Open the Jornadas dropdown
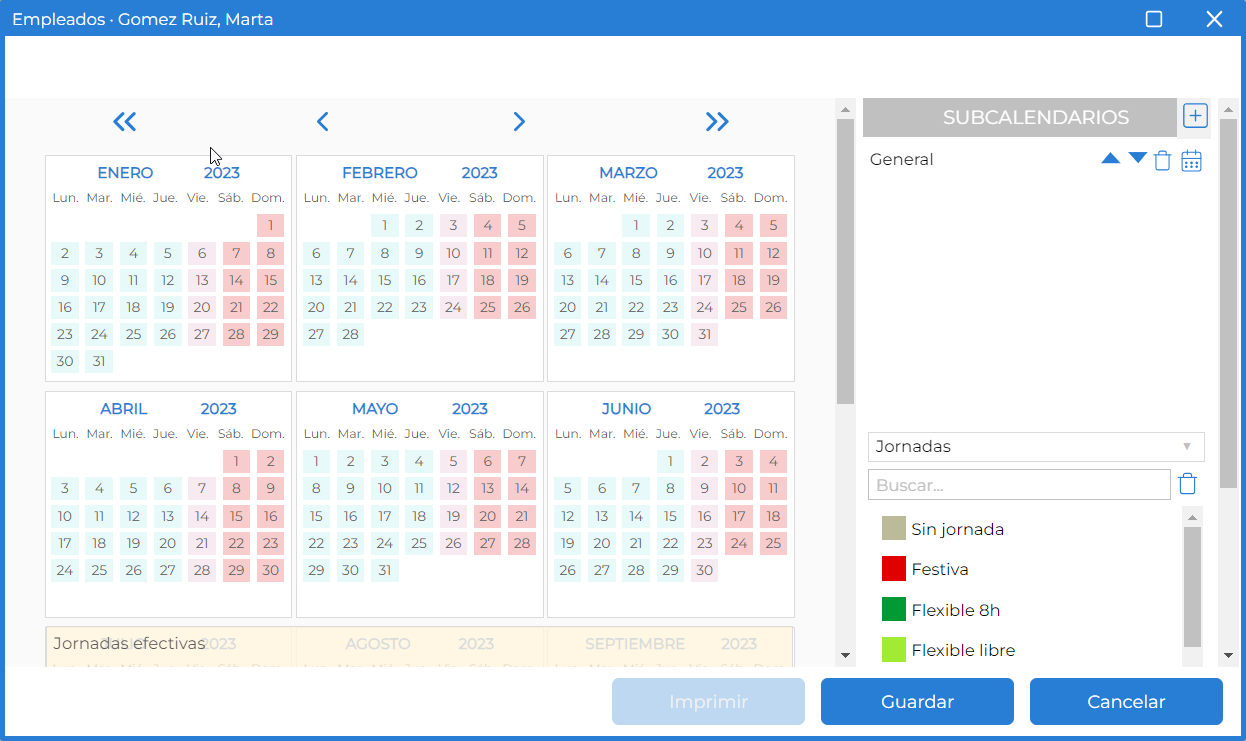 [1036, 446]
